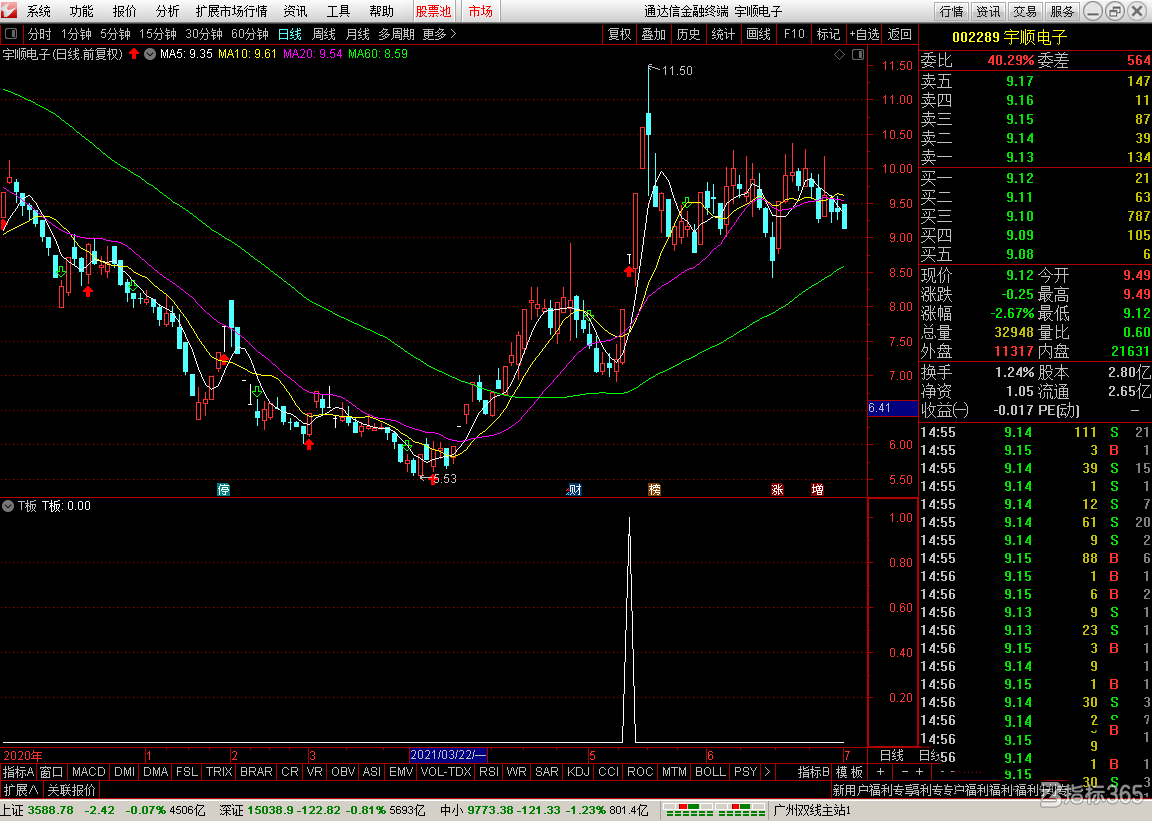This screenshot has height=822, width=1152.
Task: Select the VOL-TDX indicator tab
Action: click(x=445, y=772)
